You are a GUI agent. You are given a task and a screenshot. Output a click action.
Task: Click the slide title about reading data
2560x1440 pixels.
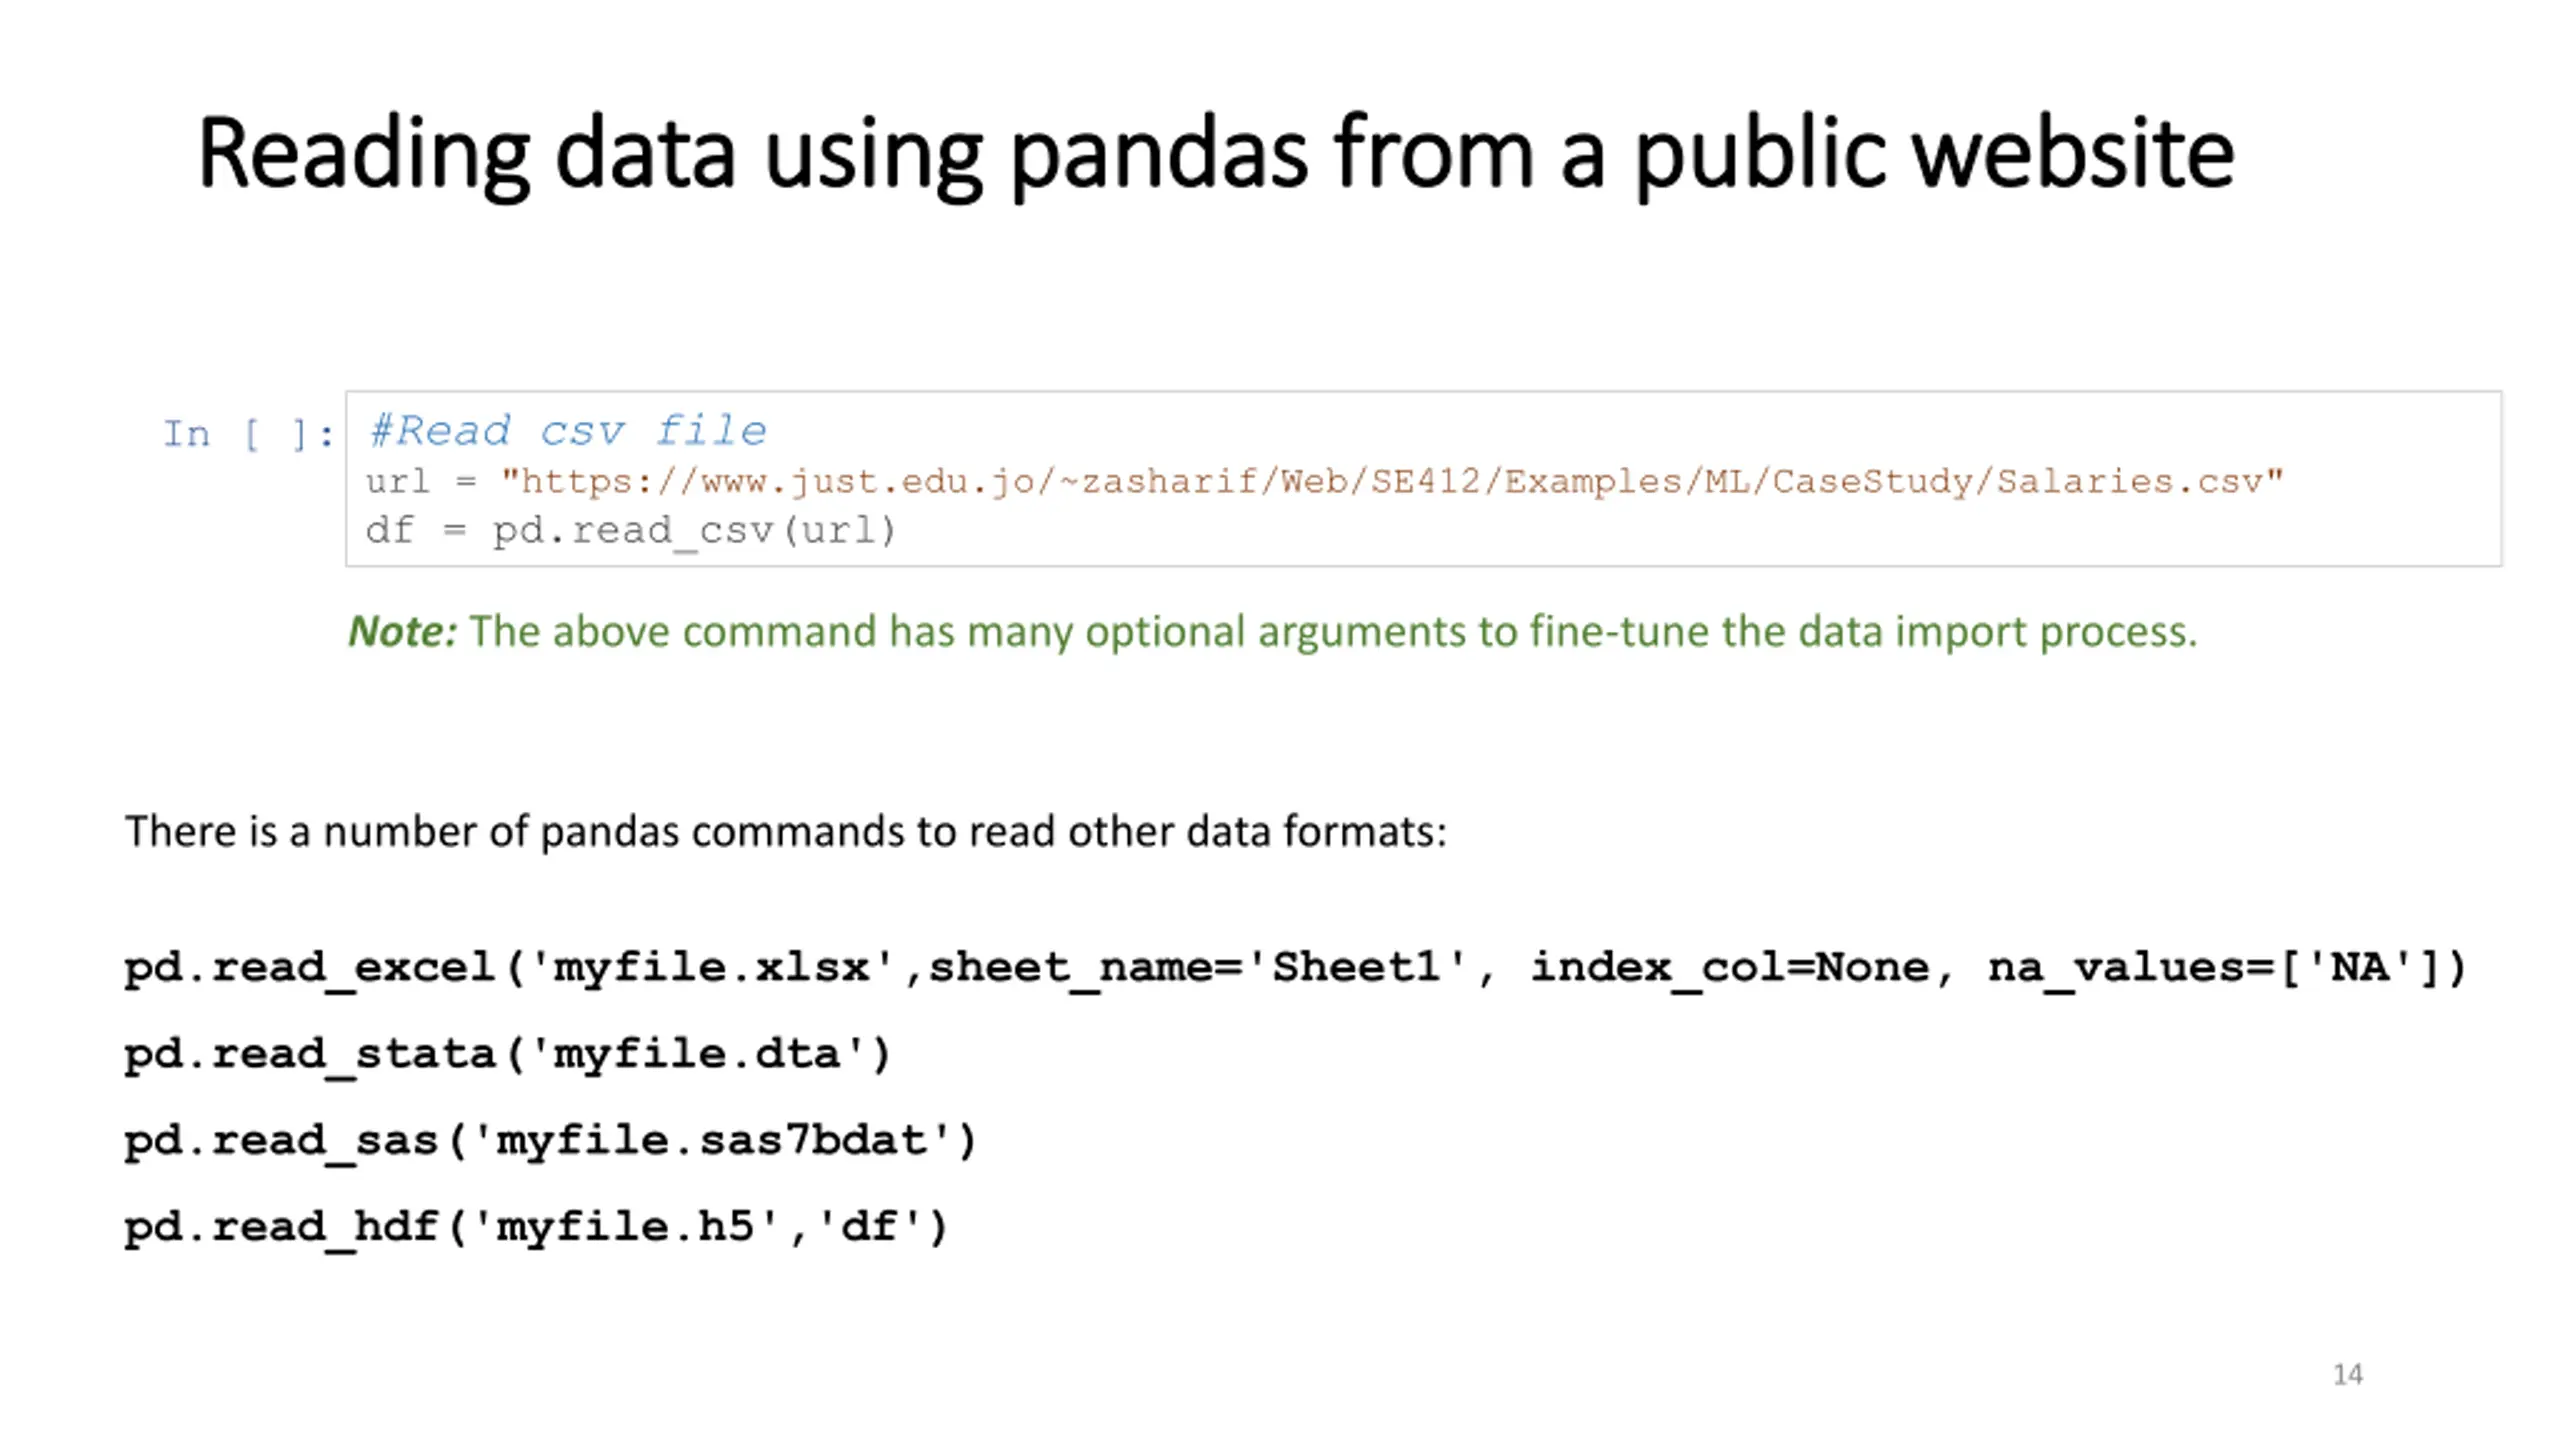pos(1215,153)
